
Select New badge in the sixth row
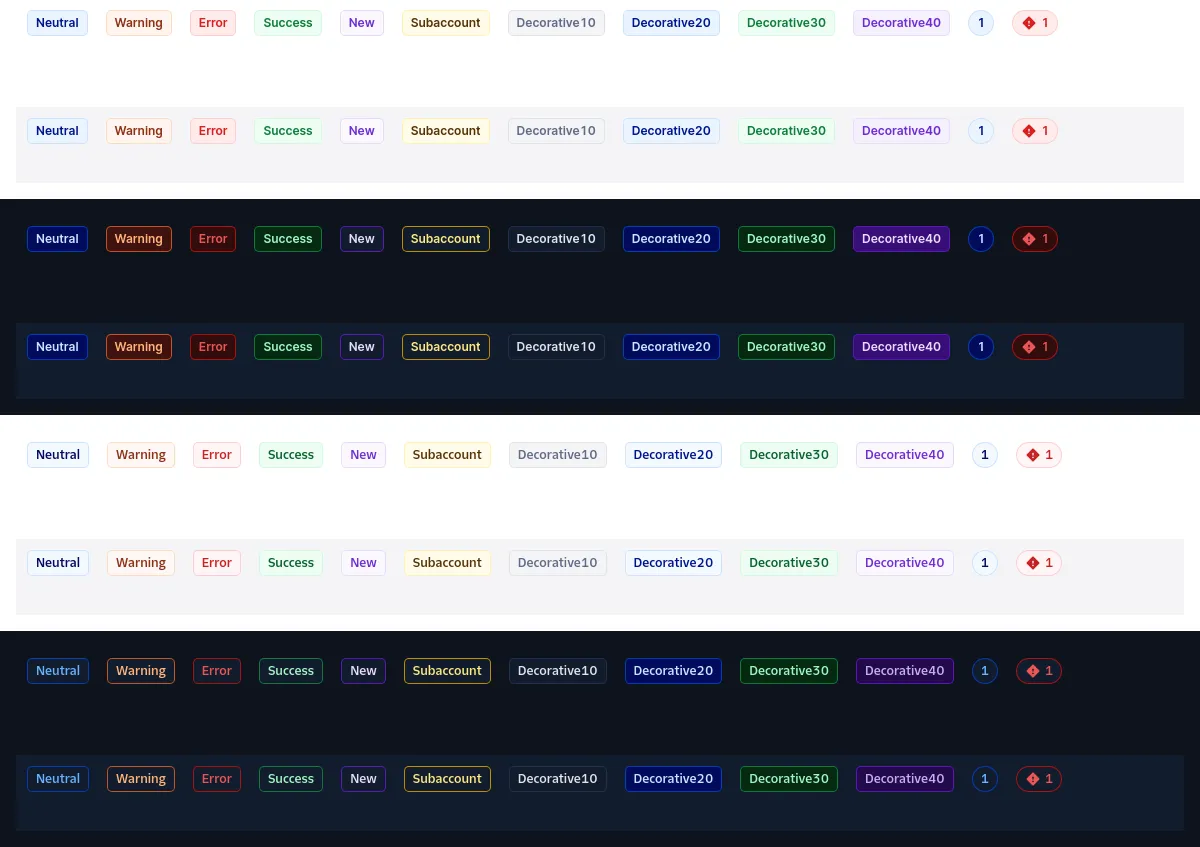(x=363, y=563)
